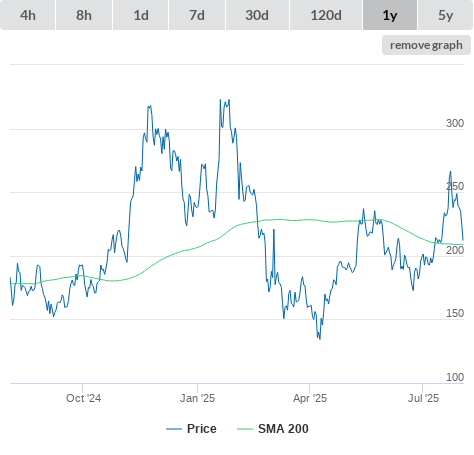Show the 30d price history
Viewport: 474px width, 455px height.
[257, 15]
